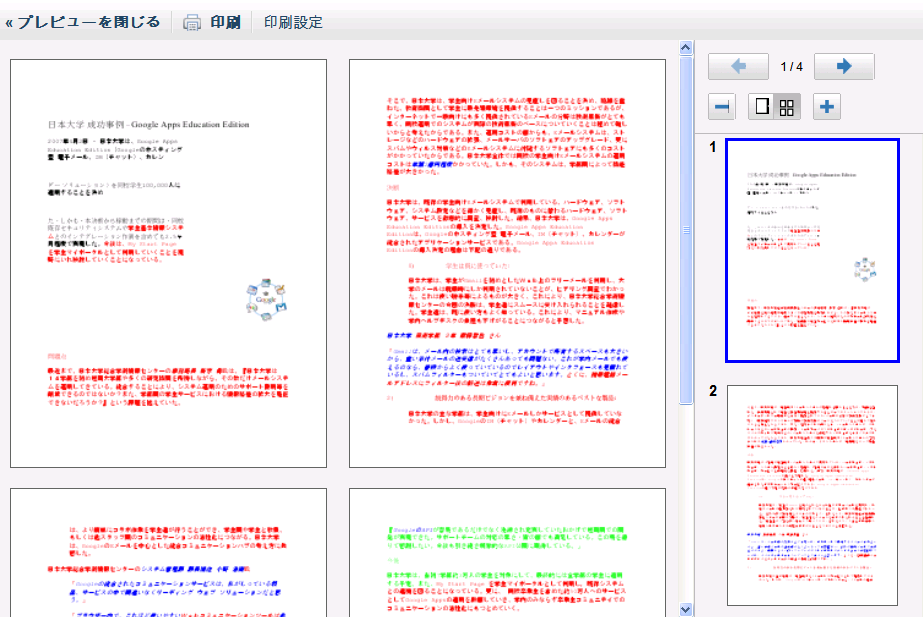The image size is (923, 617).
Task: Switch to multi-page grid view
Action: 787,107
